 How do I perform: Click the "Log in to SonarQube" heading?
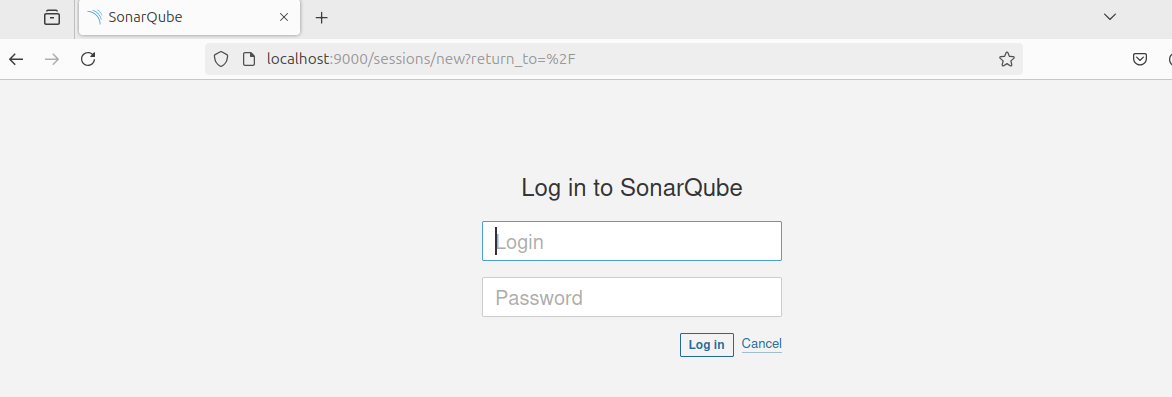tap(632, 188)
